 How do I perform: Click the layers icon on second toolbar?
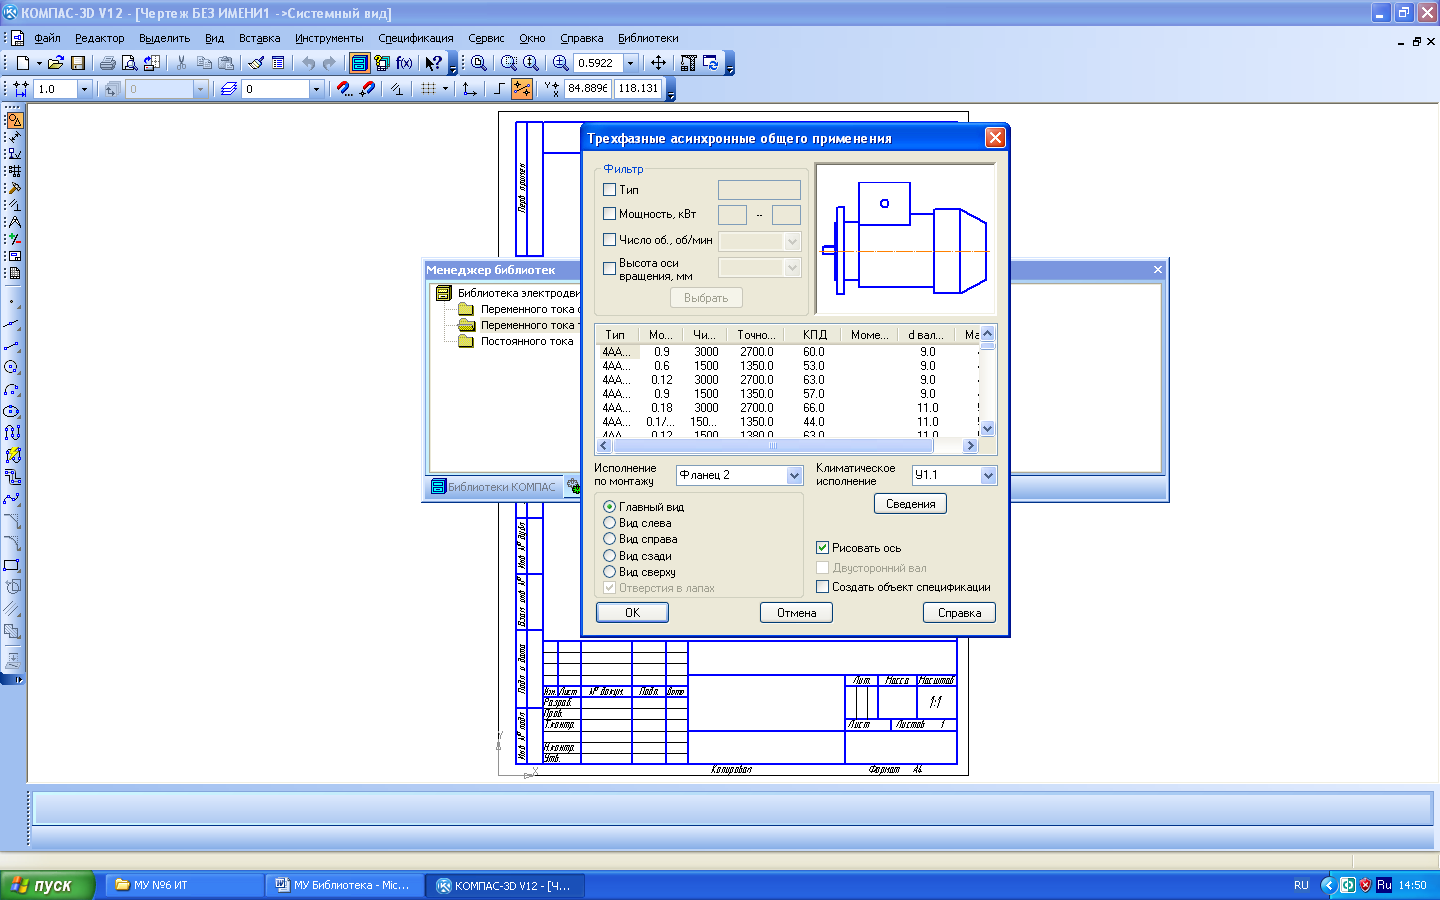(229, 89)
